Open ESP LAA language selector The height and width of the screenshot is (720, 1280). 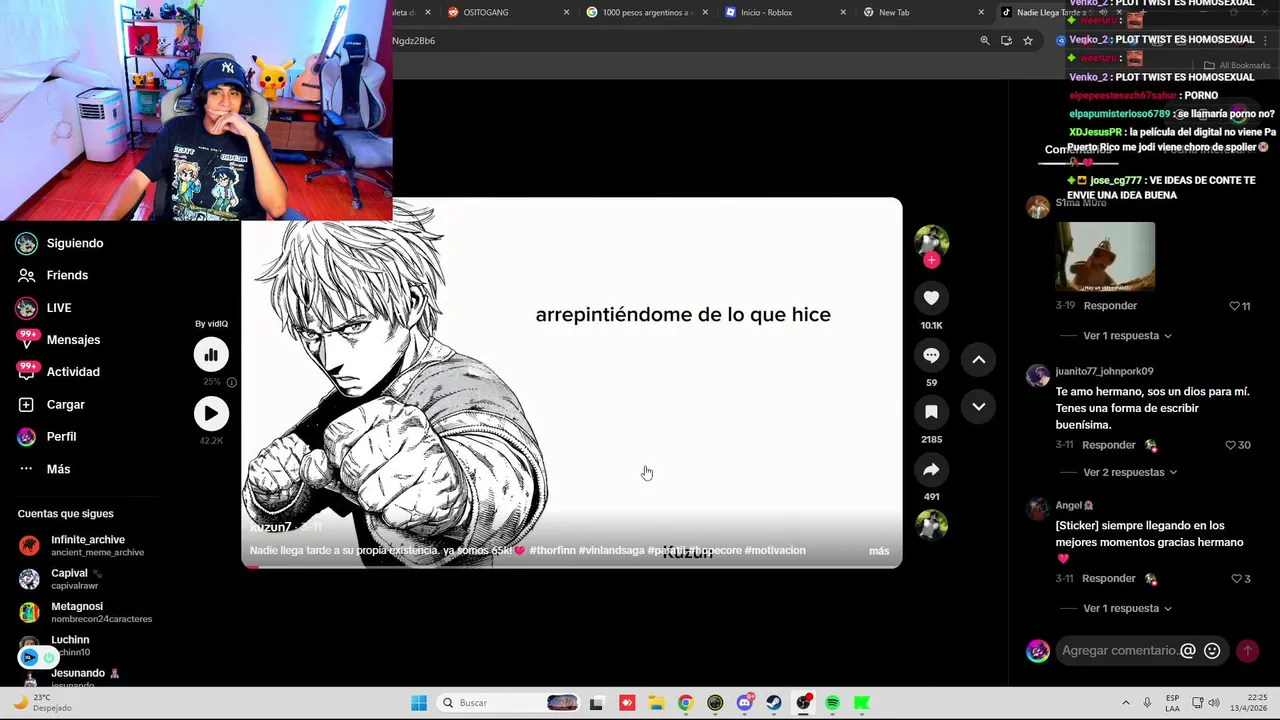coord(1173,703)
